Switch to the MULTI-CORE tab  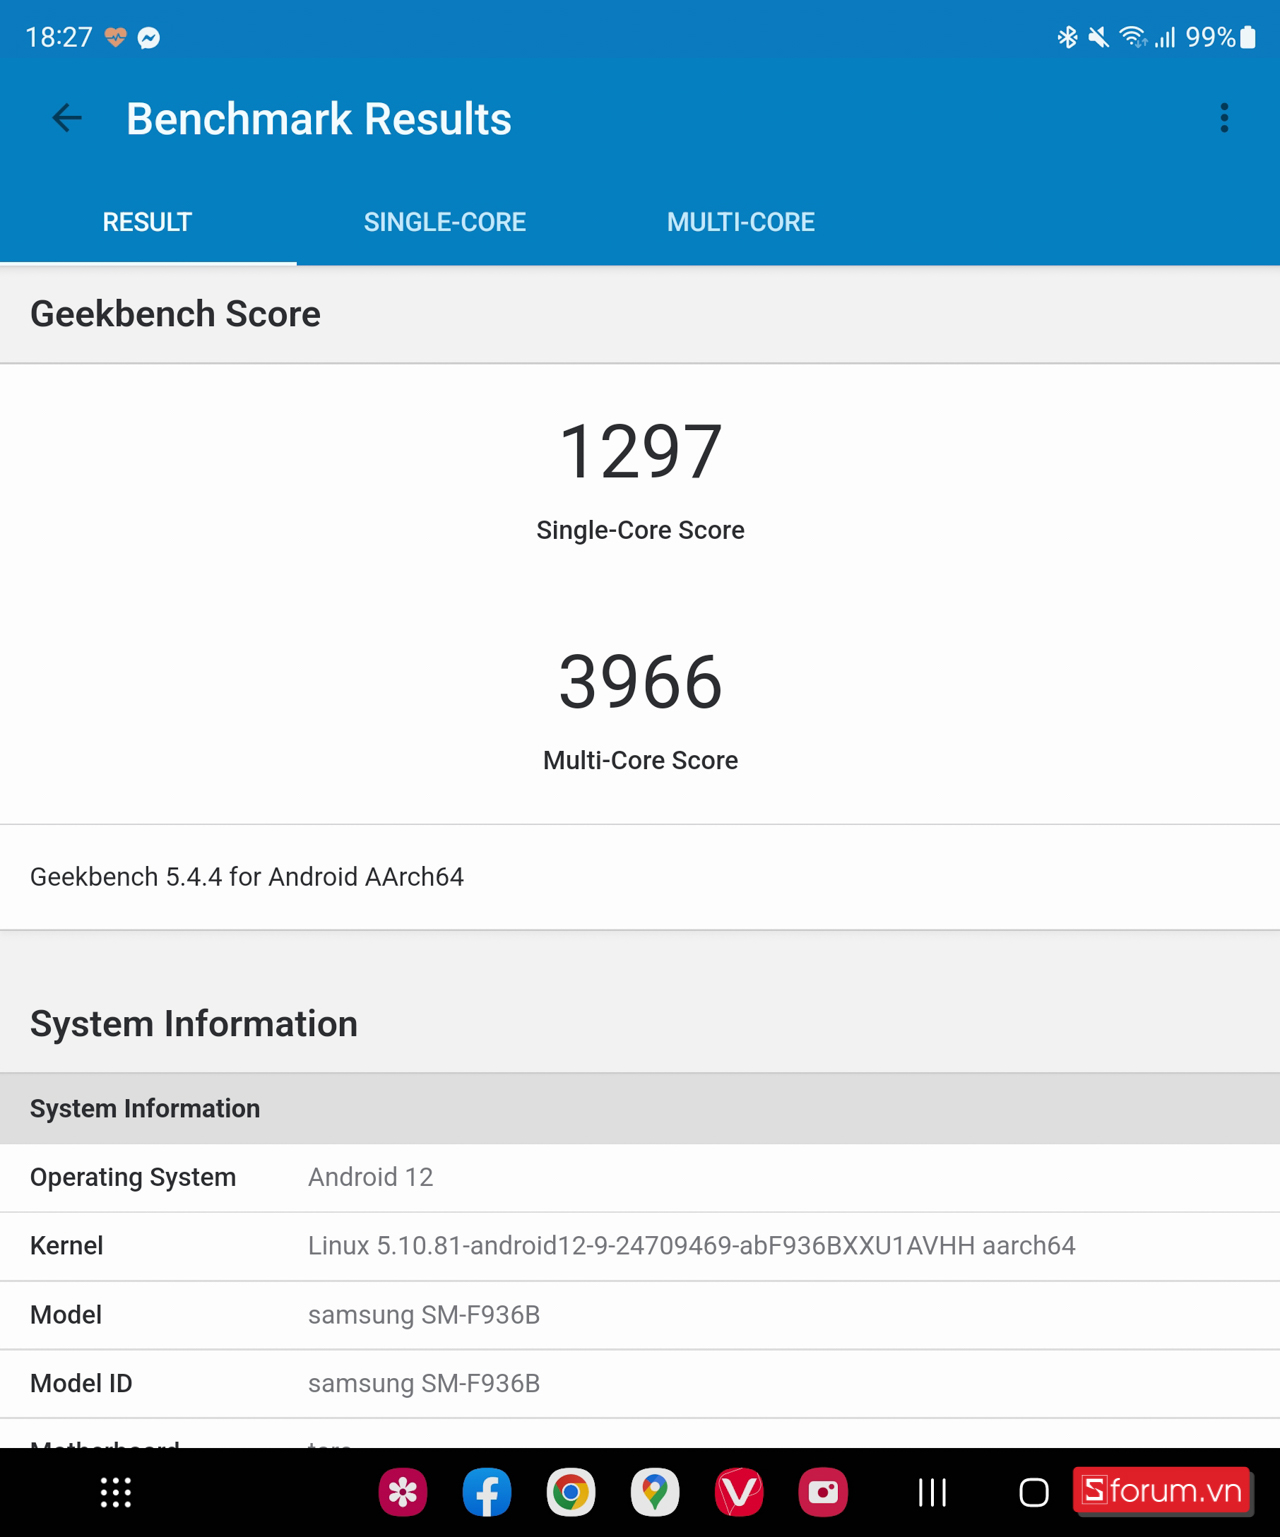click(x=741, y=222)
